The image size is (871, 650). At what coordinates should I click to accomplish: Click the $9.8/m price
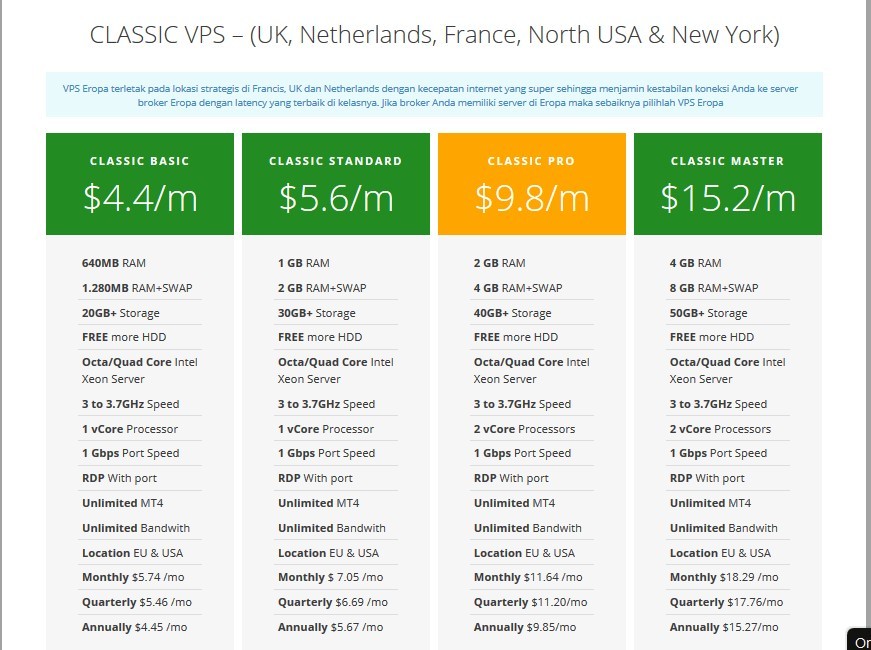[x=531, y=198]
